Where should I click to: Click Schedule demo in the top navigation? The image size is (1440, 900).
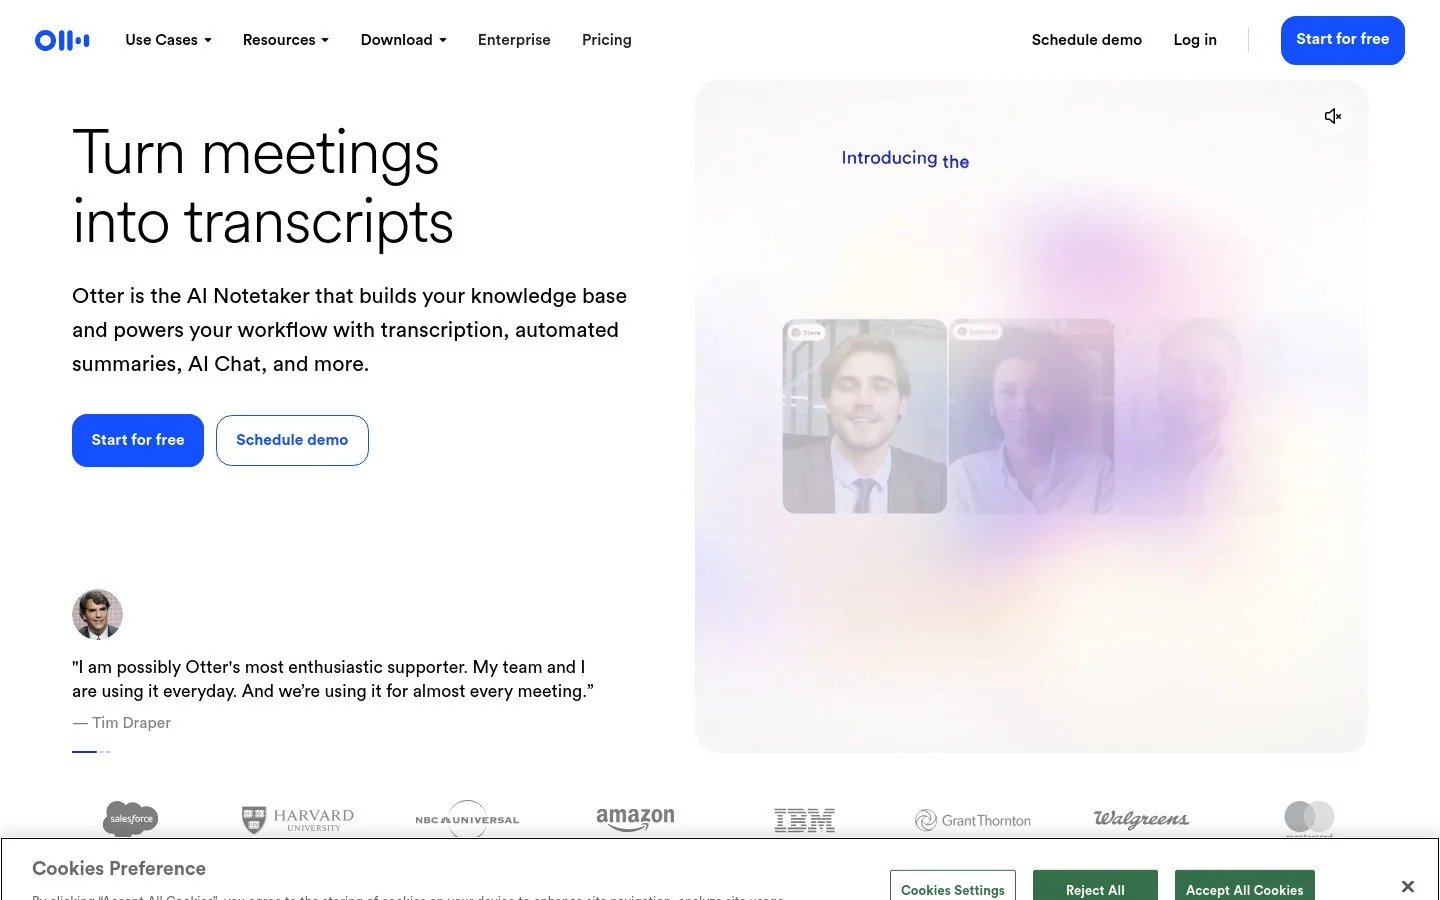point(1087,40)
